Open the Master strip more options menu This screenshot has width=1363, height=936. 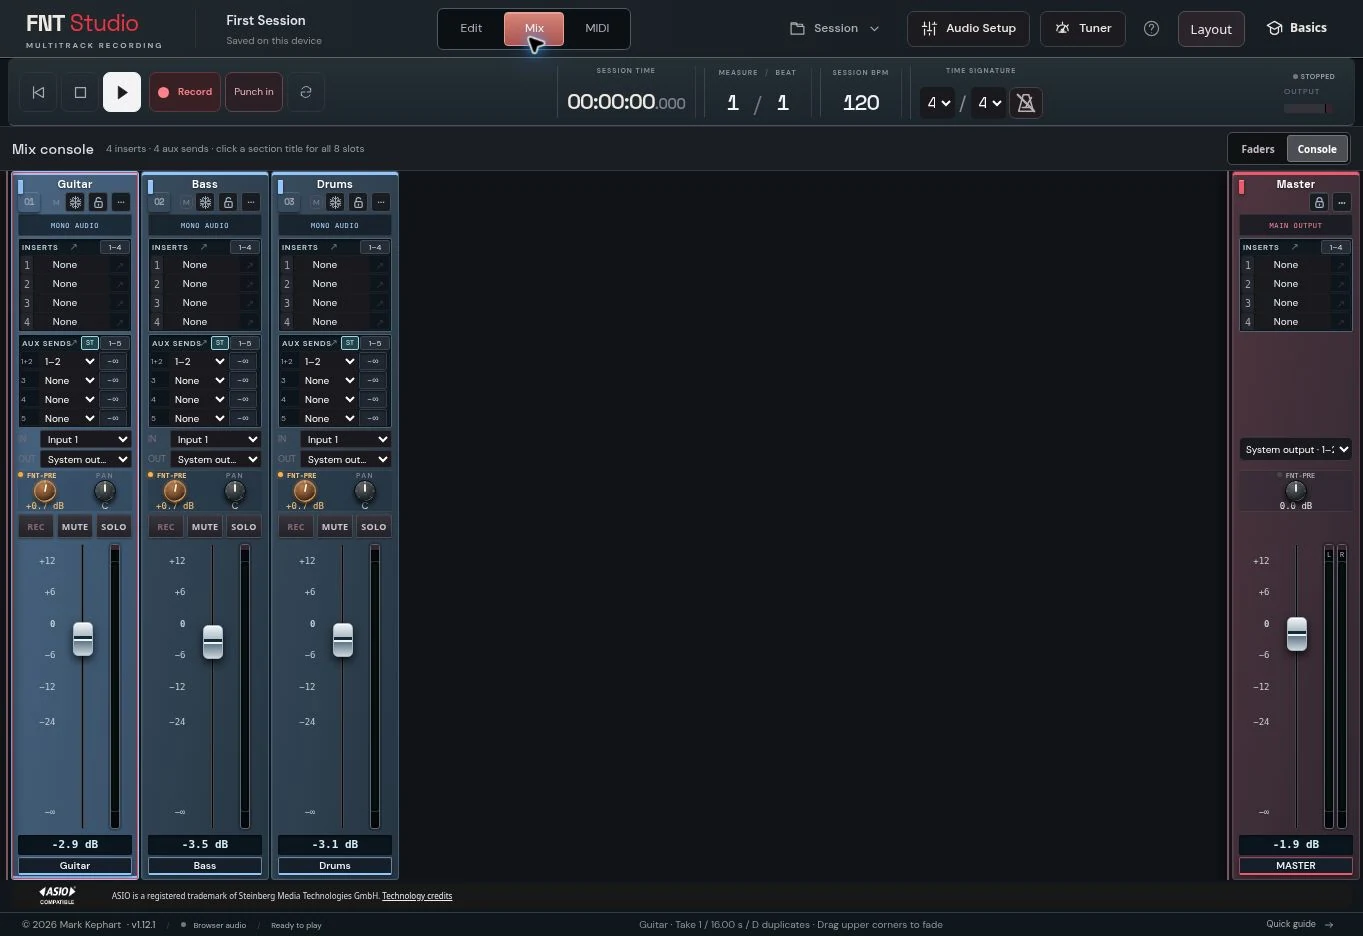coord(1342,202)
